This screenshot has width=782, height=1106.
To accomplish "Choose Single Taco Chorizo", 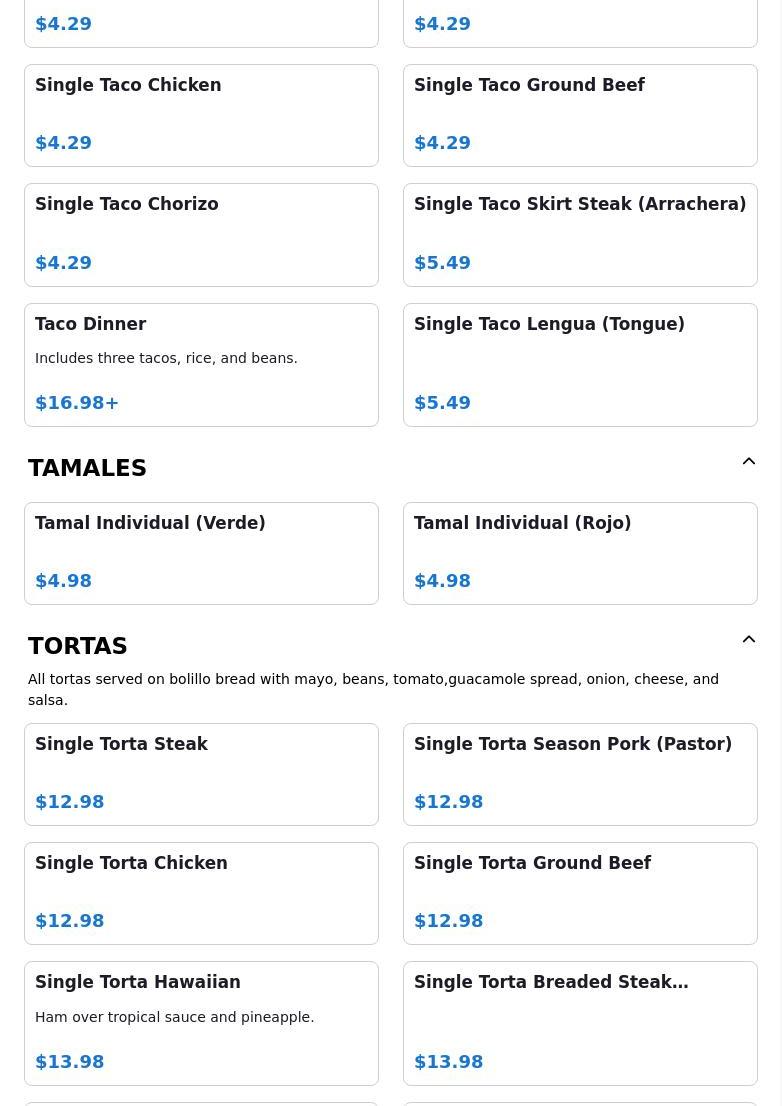I will coord(201,235).
